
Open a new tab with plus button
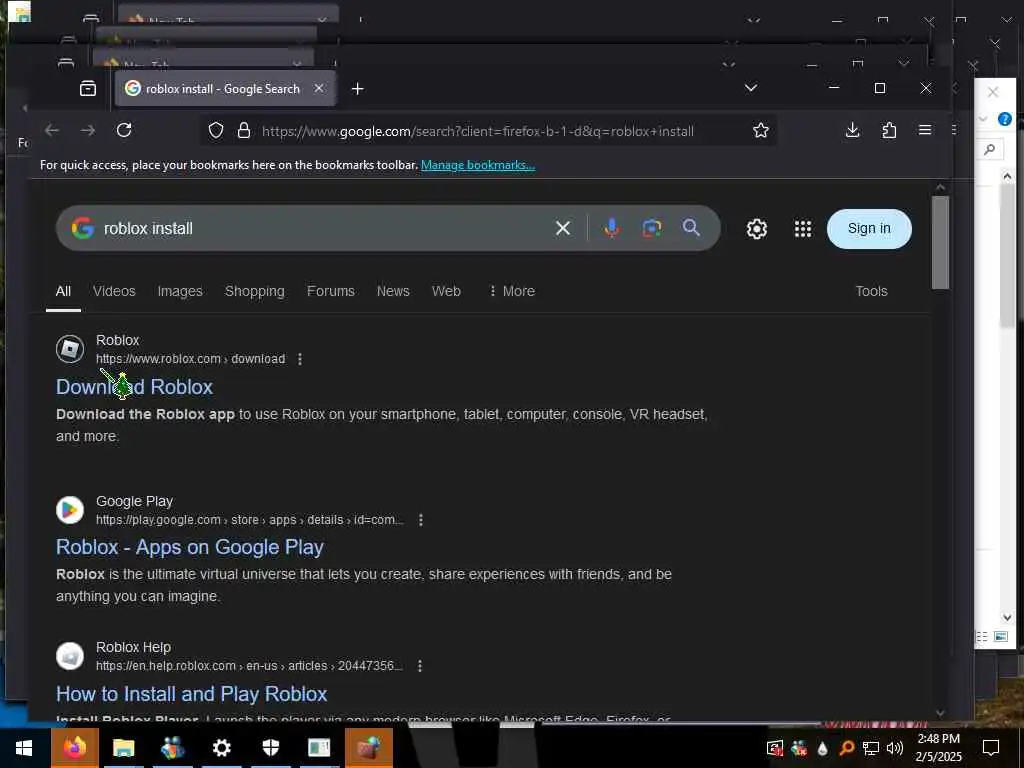tap(357, 88)
